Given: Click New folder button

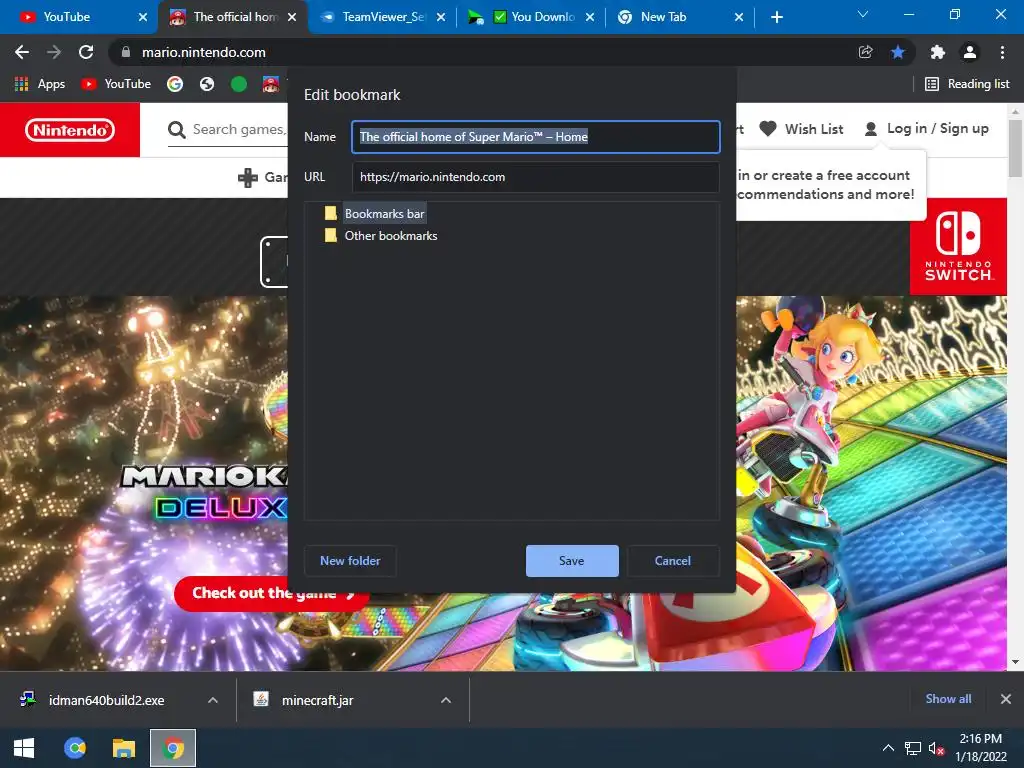Looking at the screenshot, I should [350, 561].
